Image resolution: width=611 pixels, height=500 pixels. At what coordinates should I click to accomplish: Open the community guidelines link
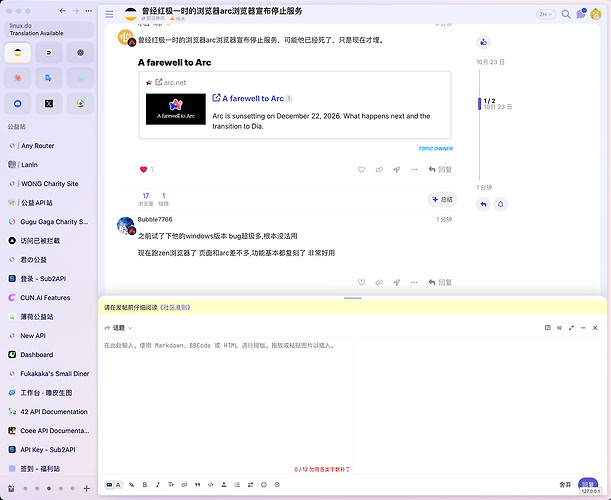[175, 307]
